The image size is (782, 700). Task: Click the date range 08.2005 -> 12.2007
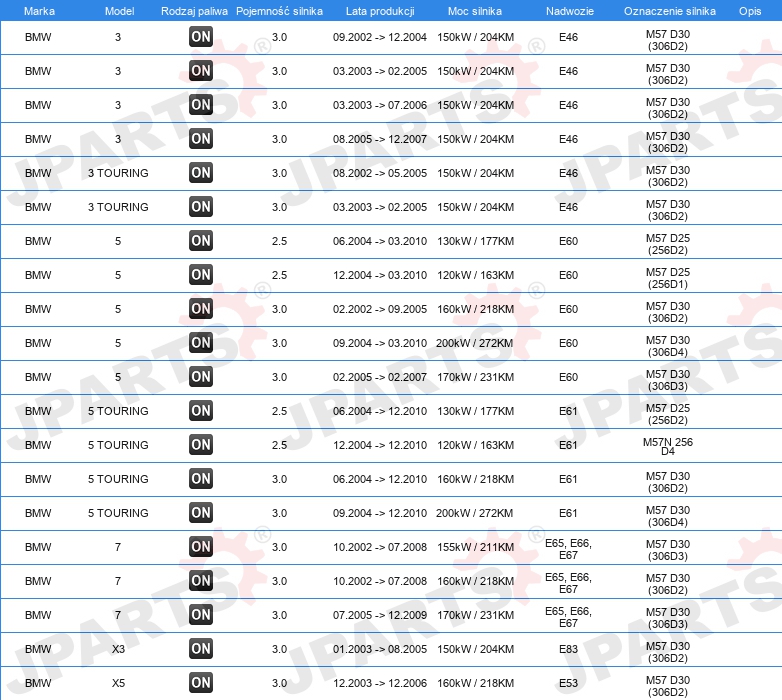point(380,139)
